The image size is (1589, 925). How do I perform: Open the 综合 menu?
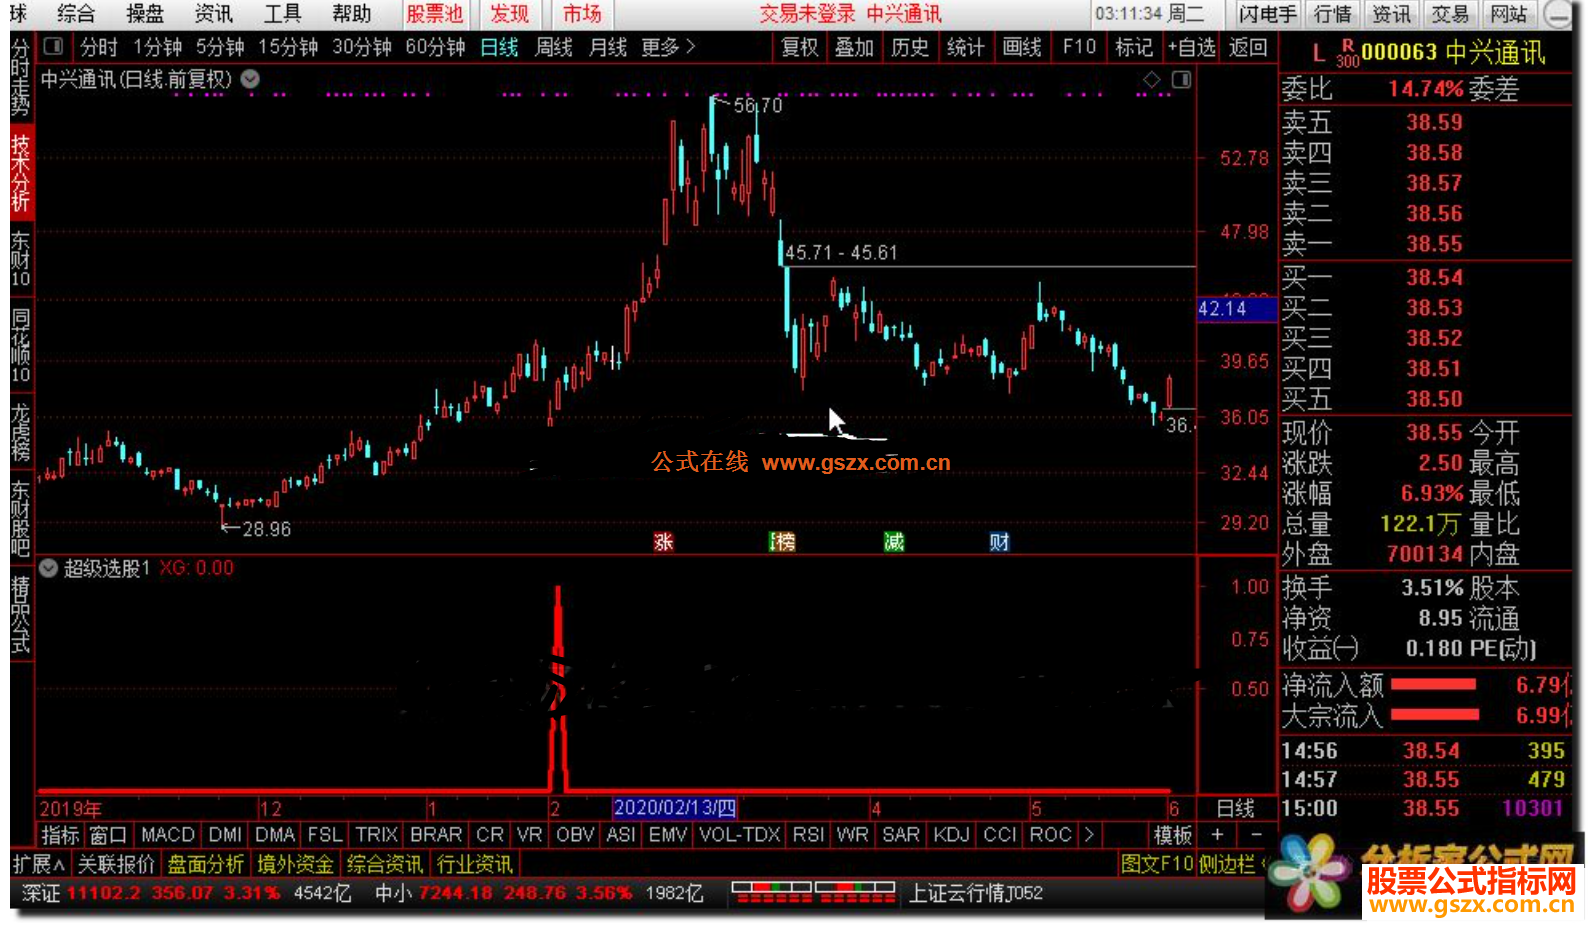click(76, 13)
